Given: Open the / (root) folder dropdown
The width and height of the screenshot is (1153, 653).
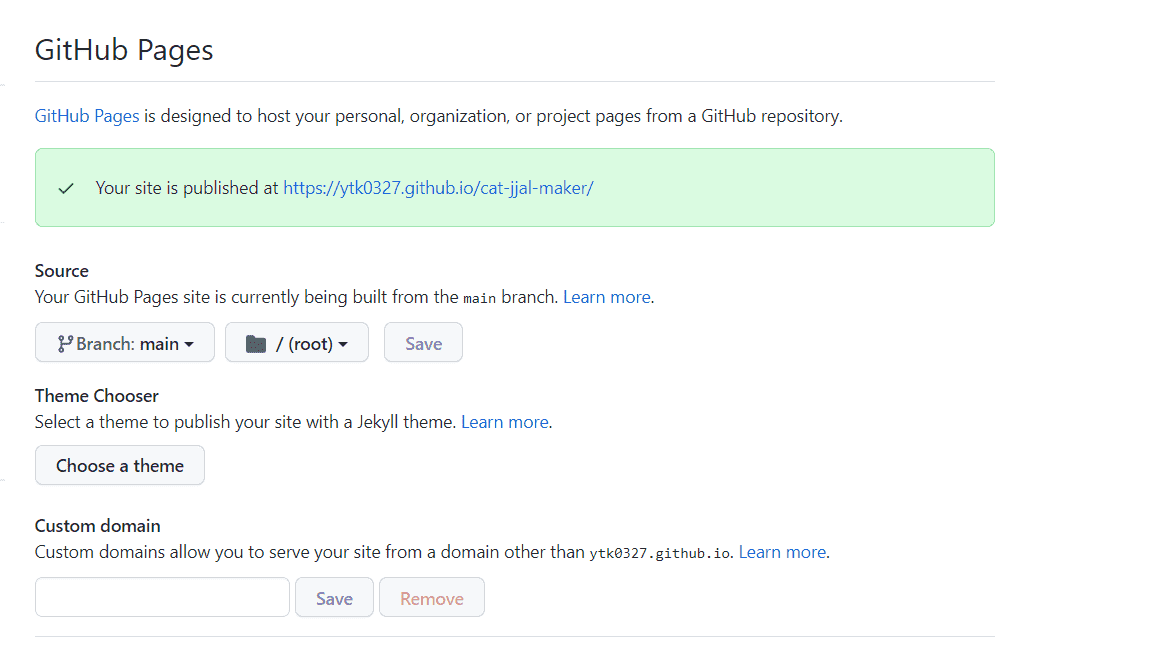Looking at the screenshot, I should (297, 343).
